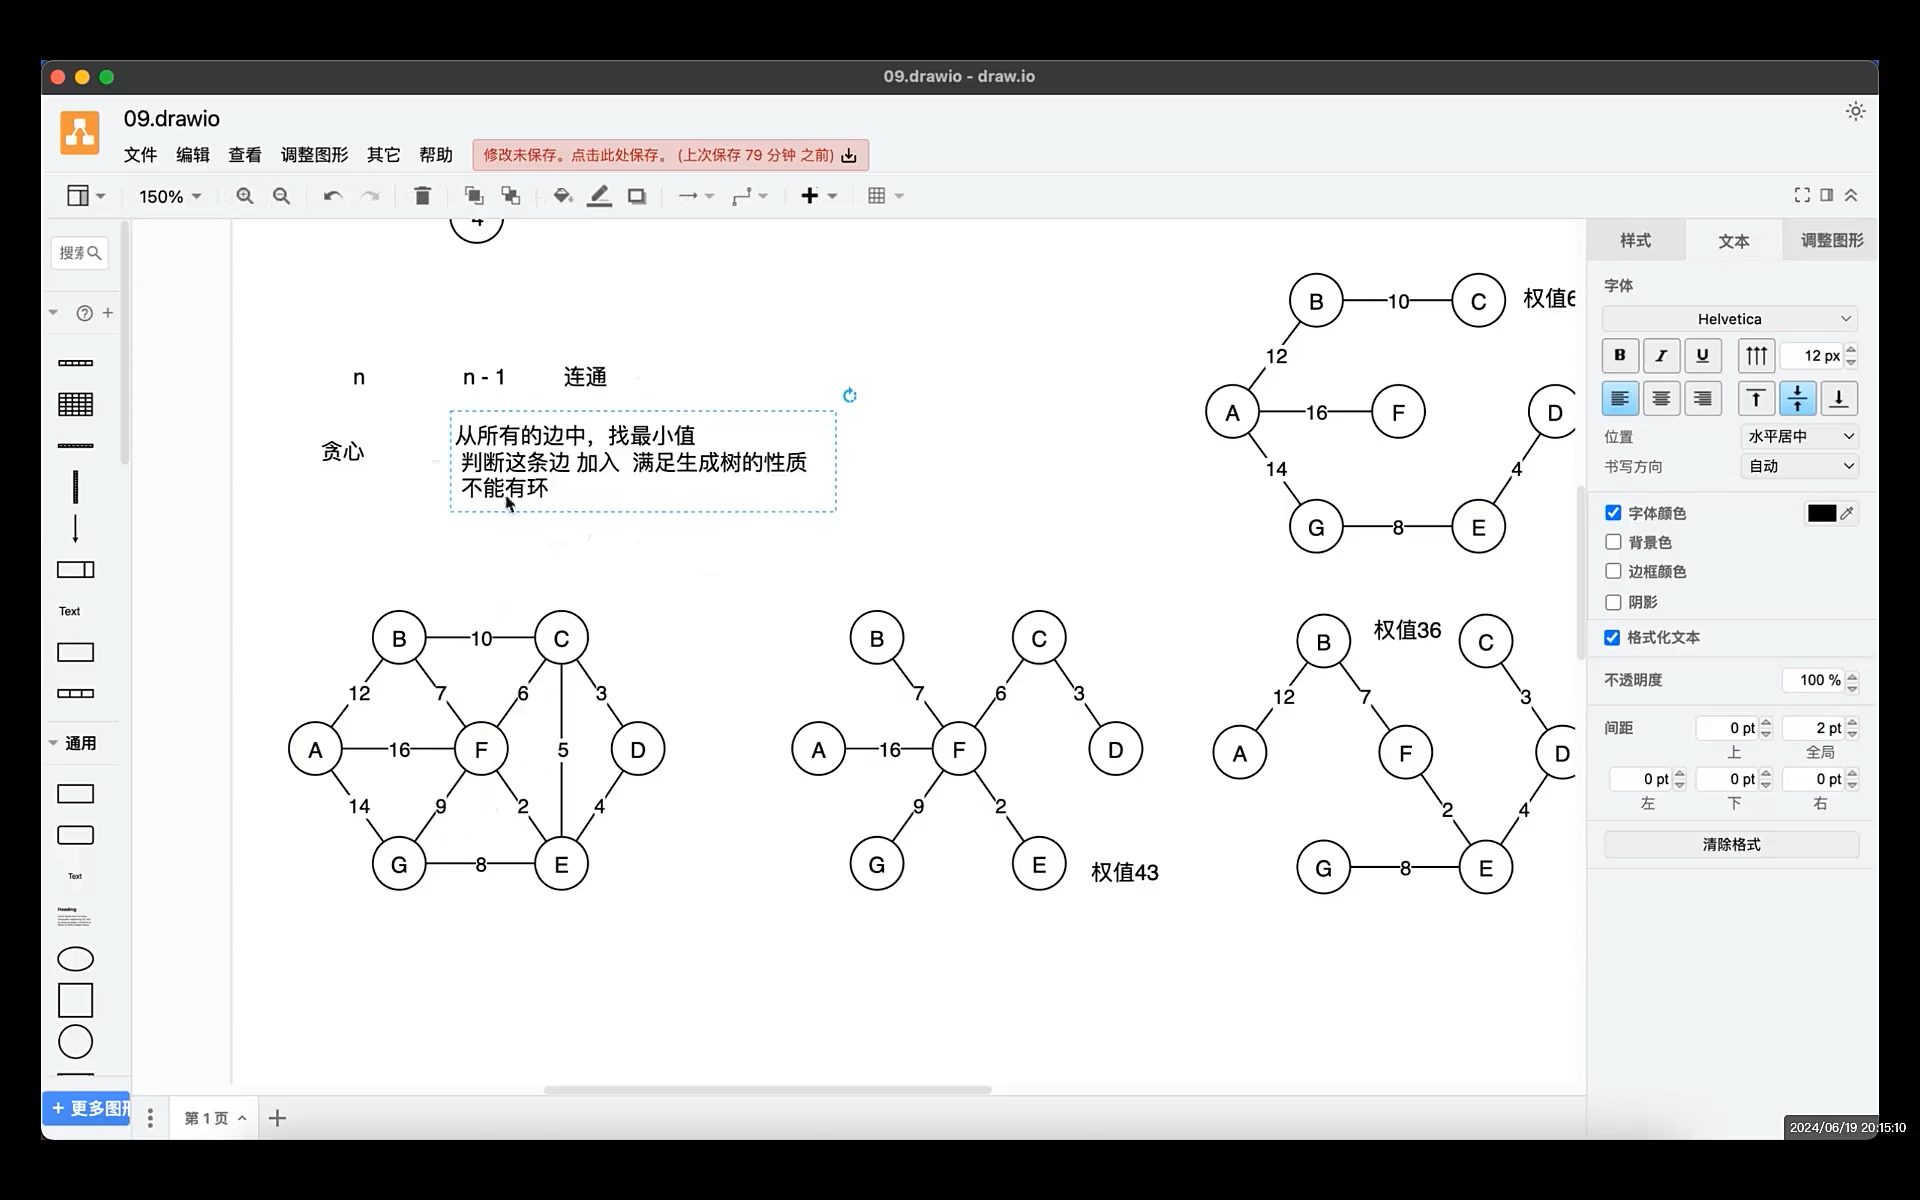Click the zoom in magnifier icon
The image size is (1920, 1200).
[245, 196]
